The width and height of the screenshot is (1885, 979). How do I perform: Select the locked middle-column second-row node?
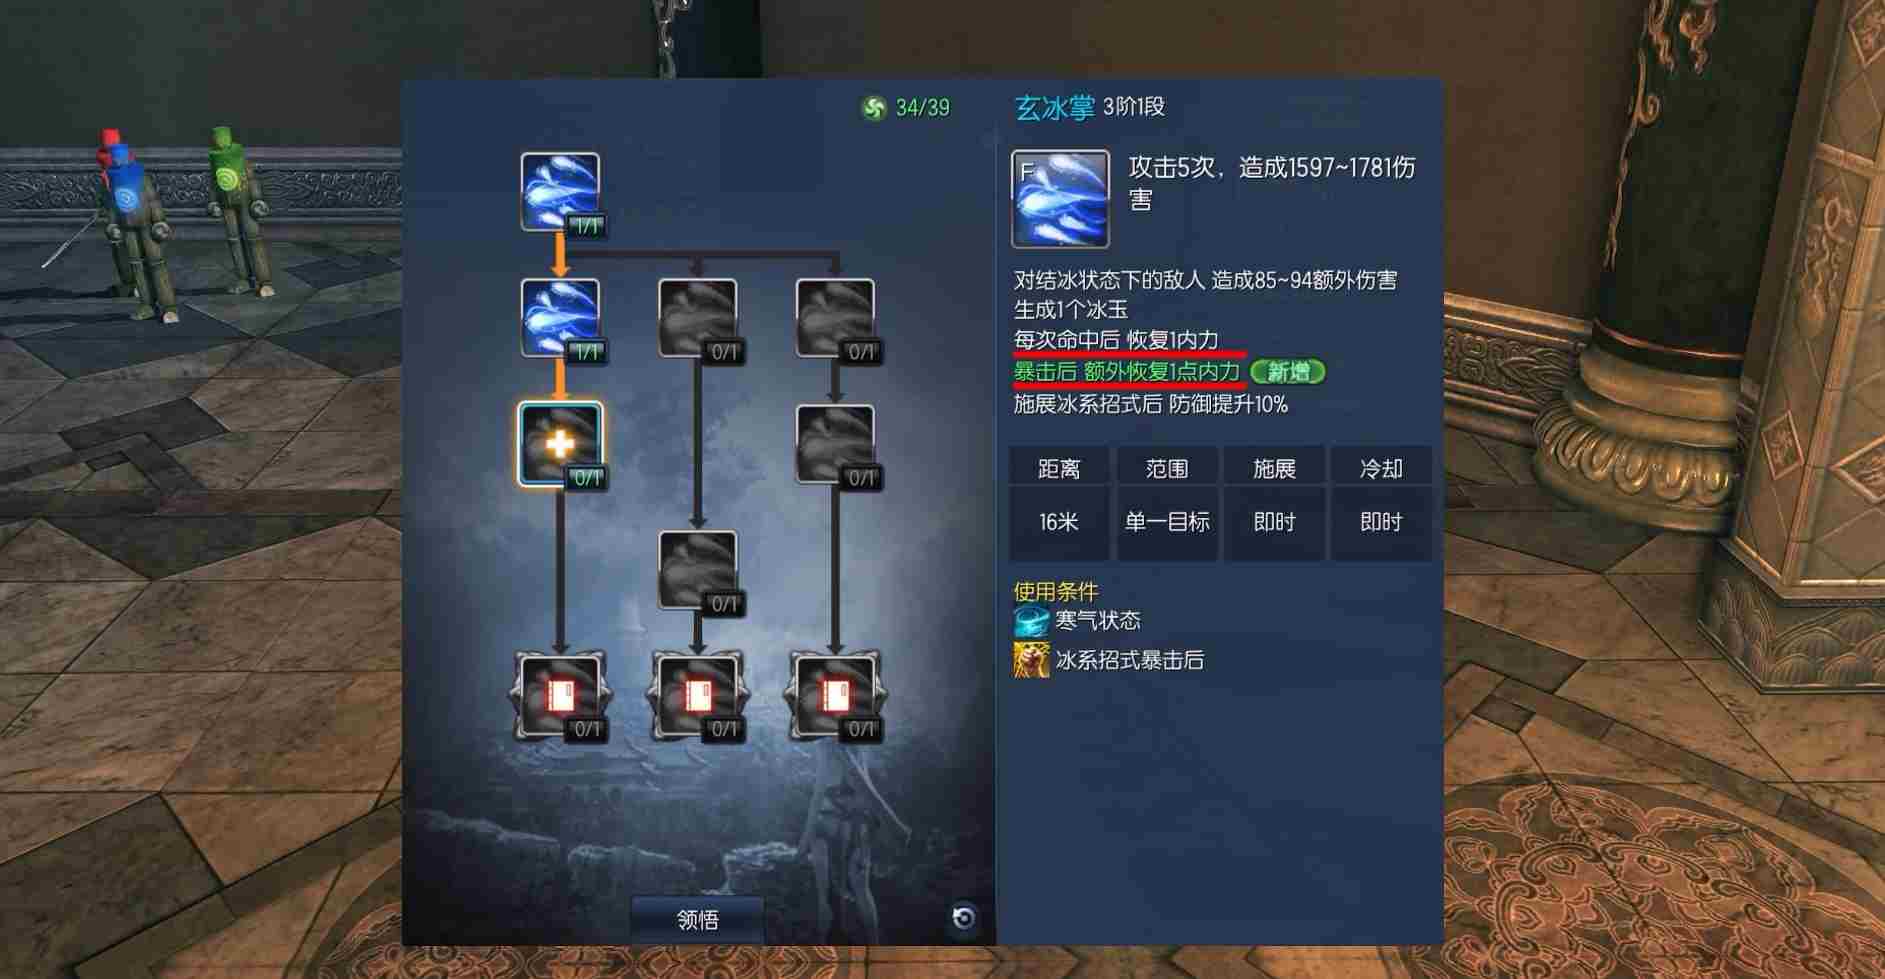[698, 318]
